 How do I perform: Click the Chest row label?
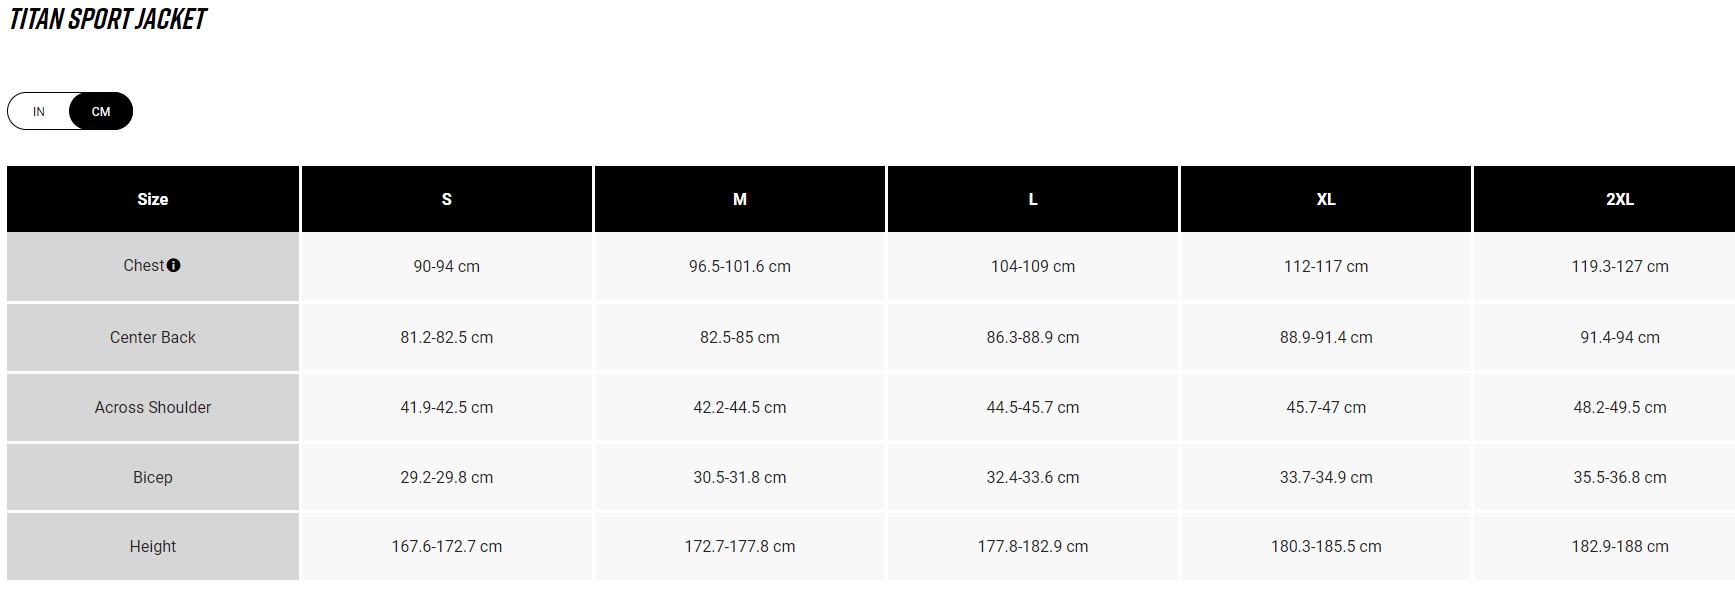click(x=143, y=266)
